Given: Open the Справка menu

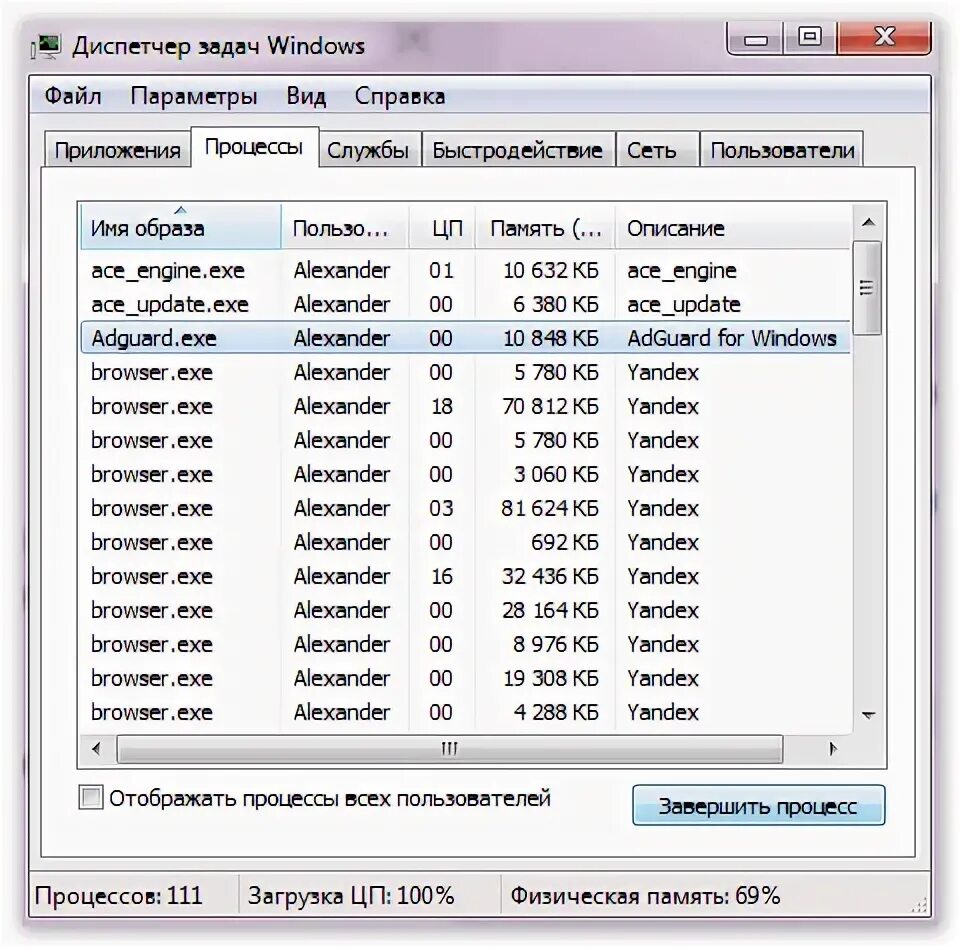Looking at the screenshot, I should click(x=399, y=96).
